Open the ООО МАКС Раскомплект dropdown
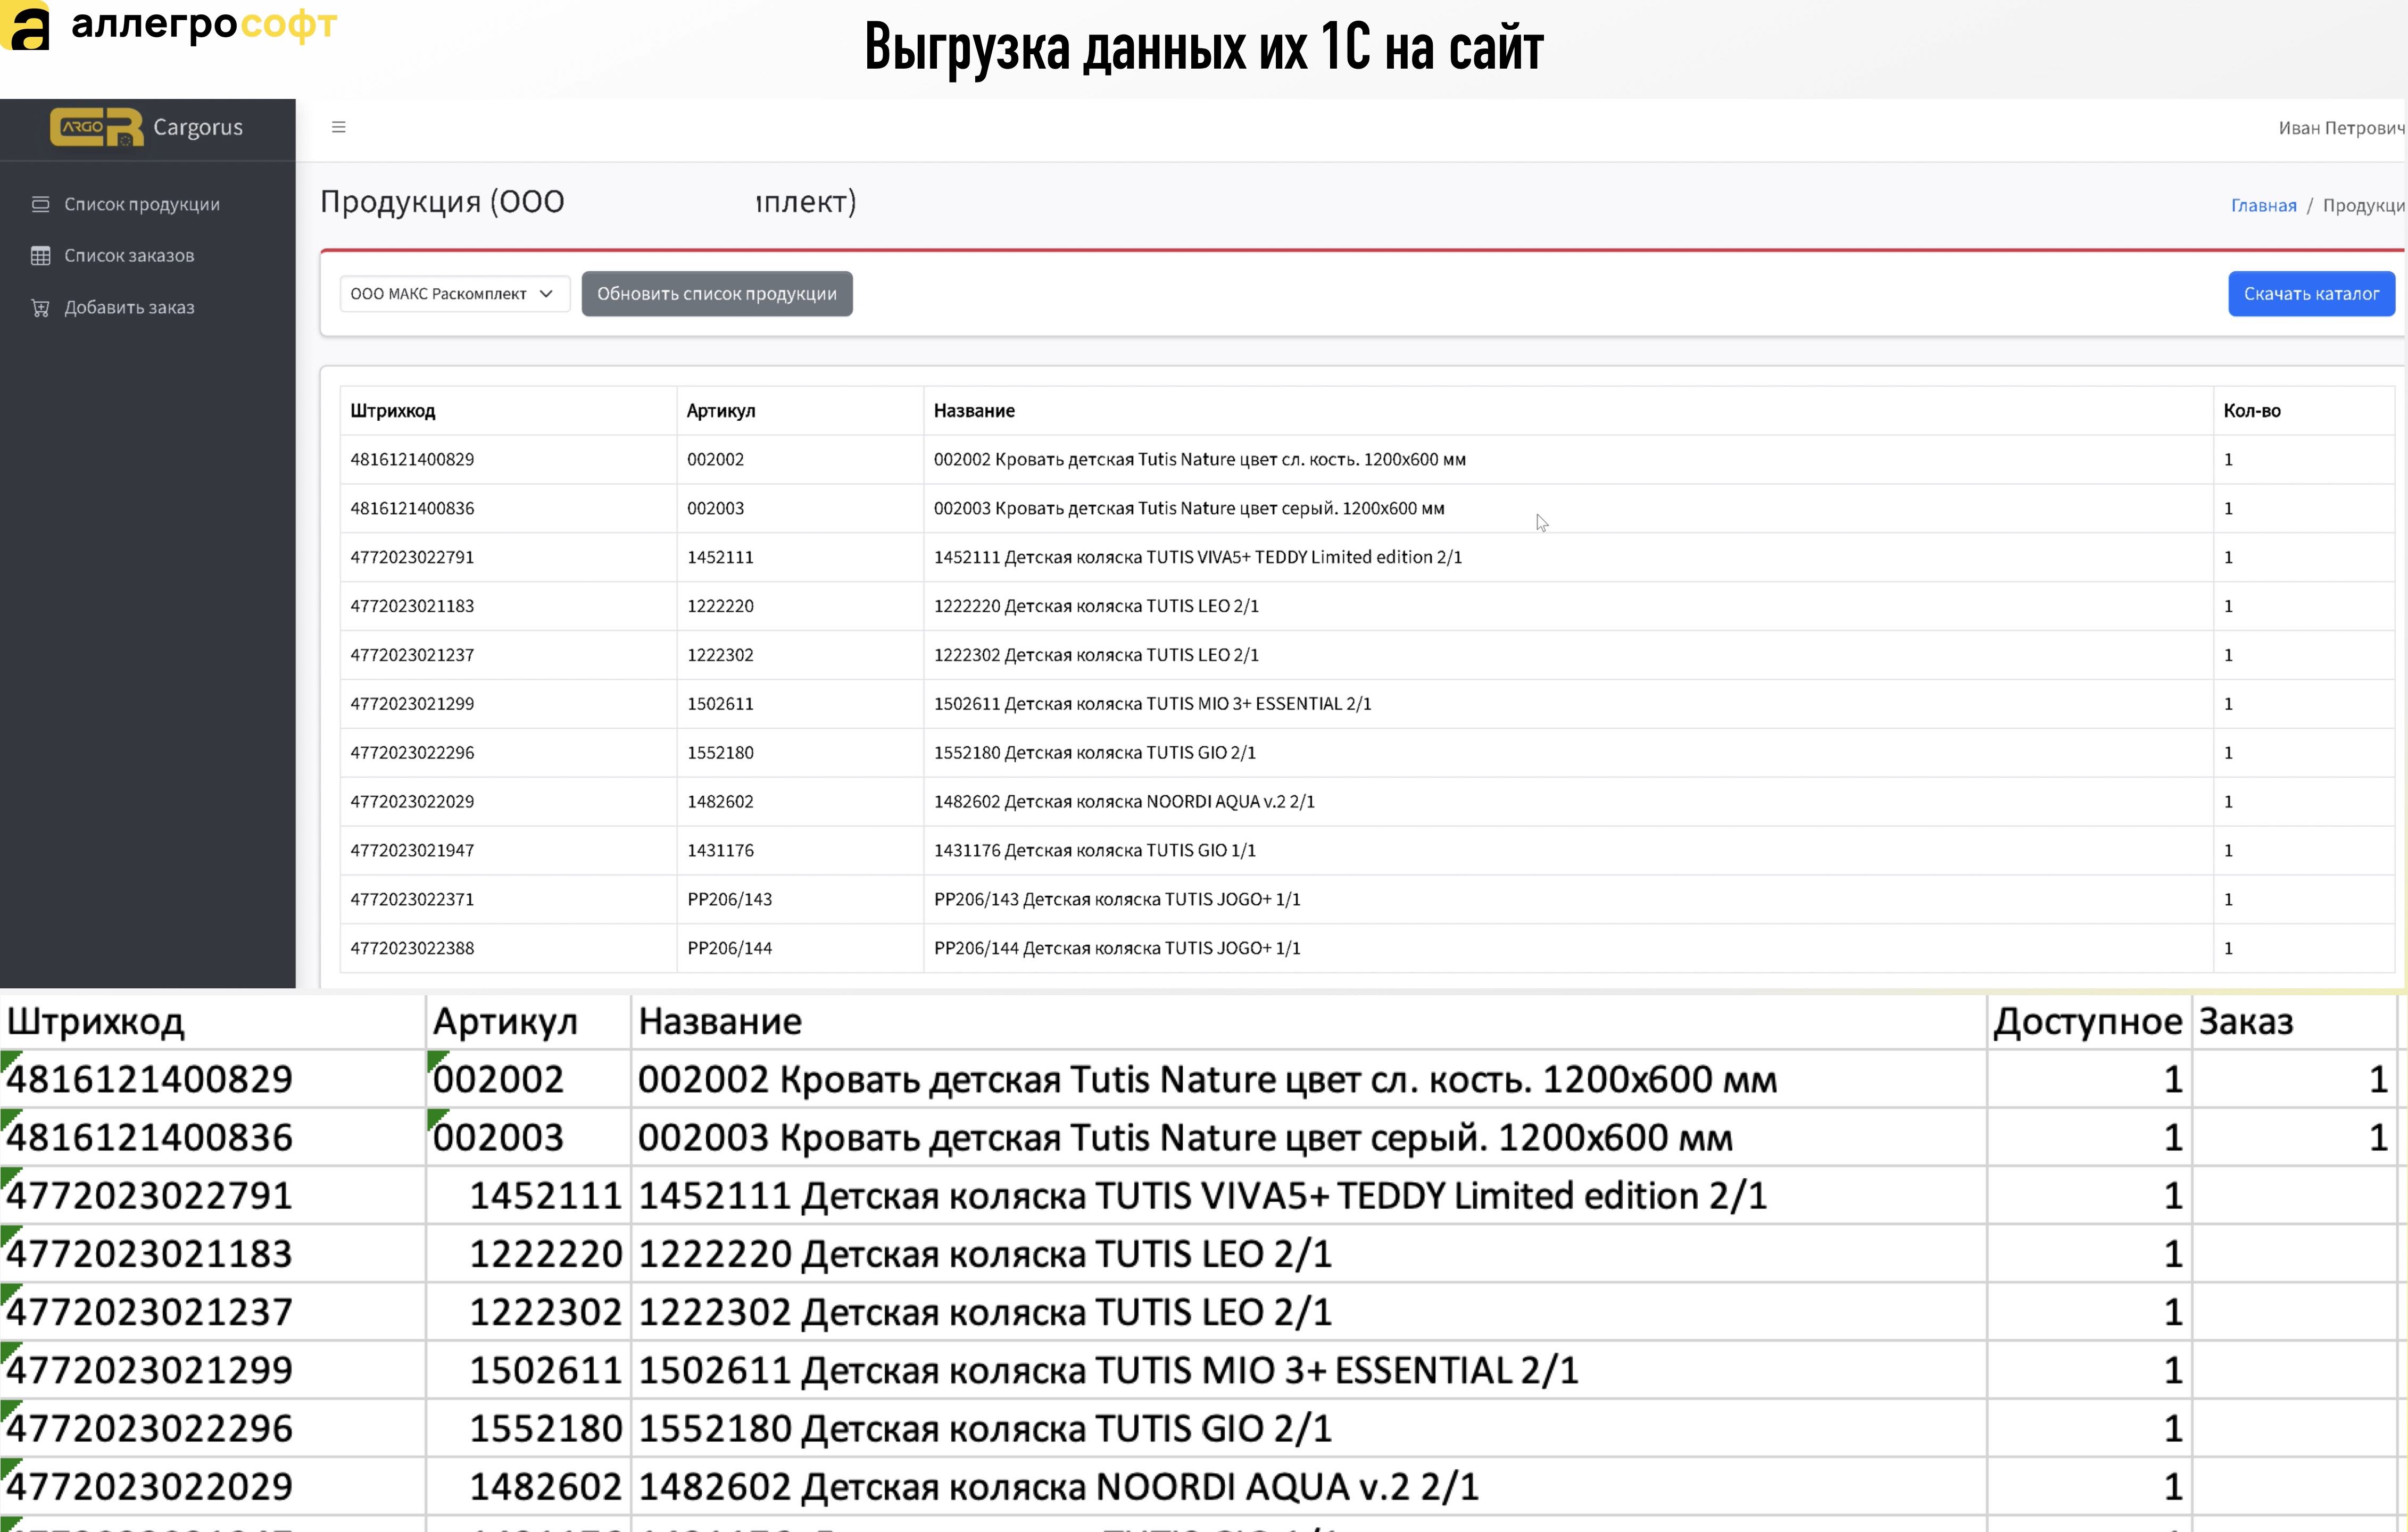 point(455,294)
